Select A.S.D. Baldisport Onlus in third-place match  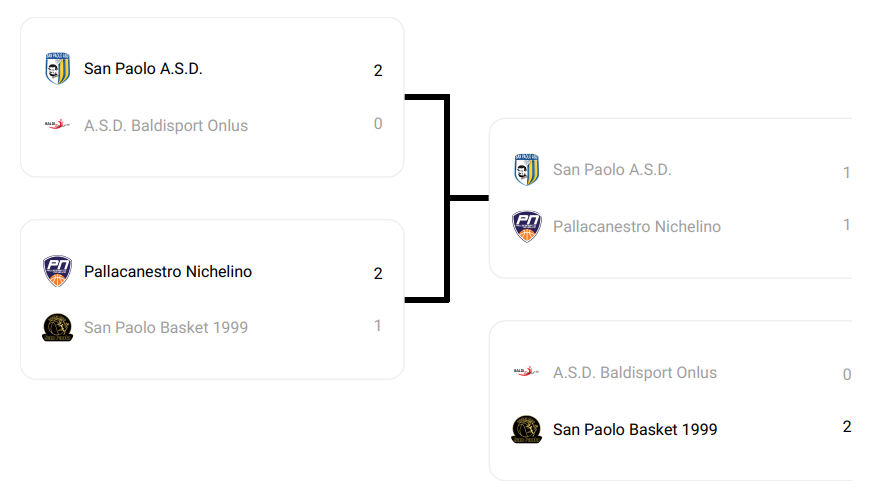(635, 373)
